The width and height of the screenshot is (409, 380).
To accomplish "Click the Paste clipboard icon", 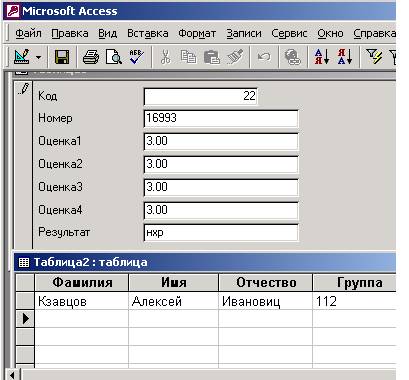I will 211,57.
